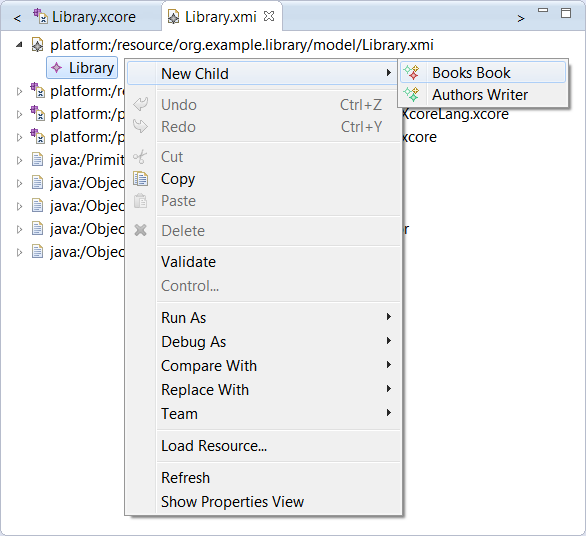Expand the first collapsed platform:/r resource node
The height and width of the screenshot is (536, 586).
(x=19, y=92)
